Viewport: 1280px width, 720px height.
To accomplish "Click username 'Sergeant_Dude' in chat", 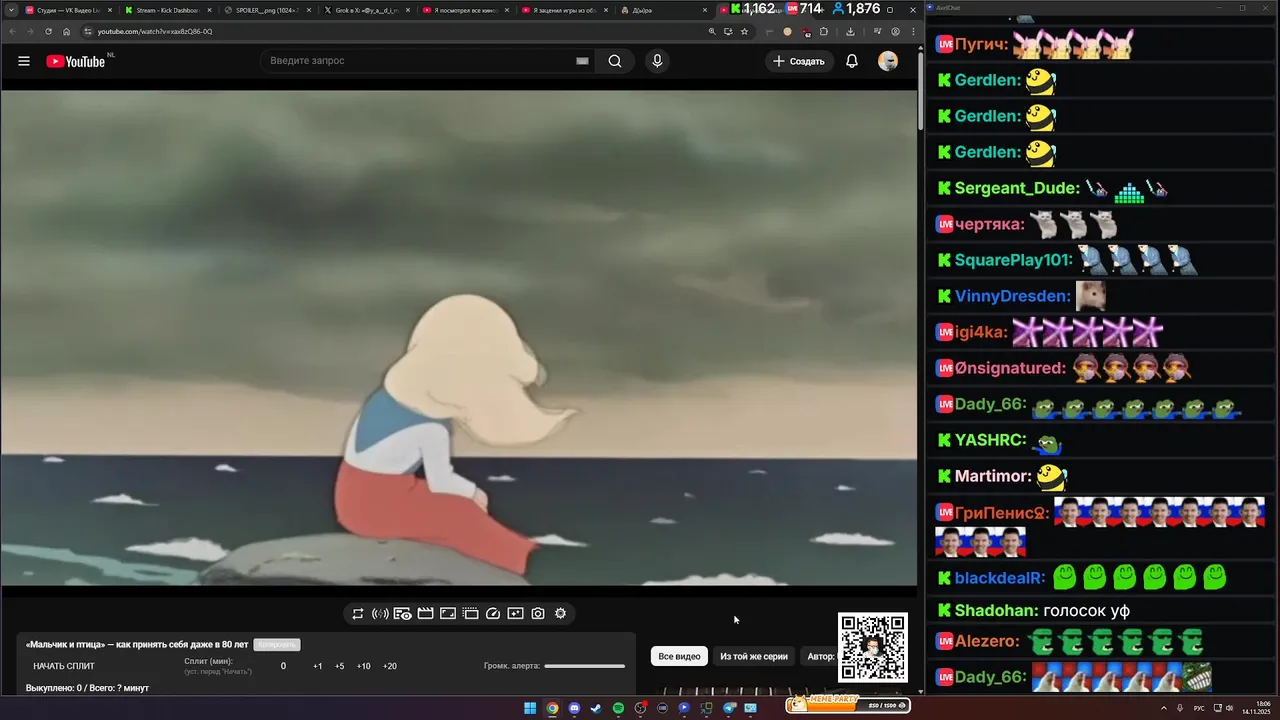I will (1017, 188).
